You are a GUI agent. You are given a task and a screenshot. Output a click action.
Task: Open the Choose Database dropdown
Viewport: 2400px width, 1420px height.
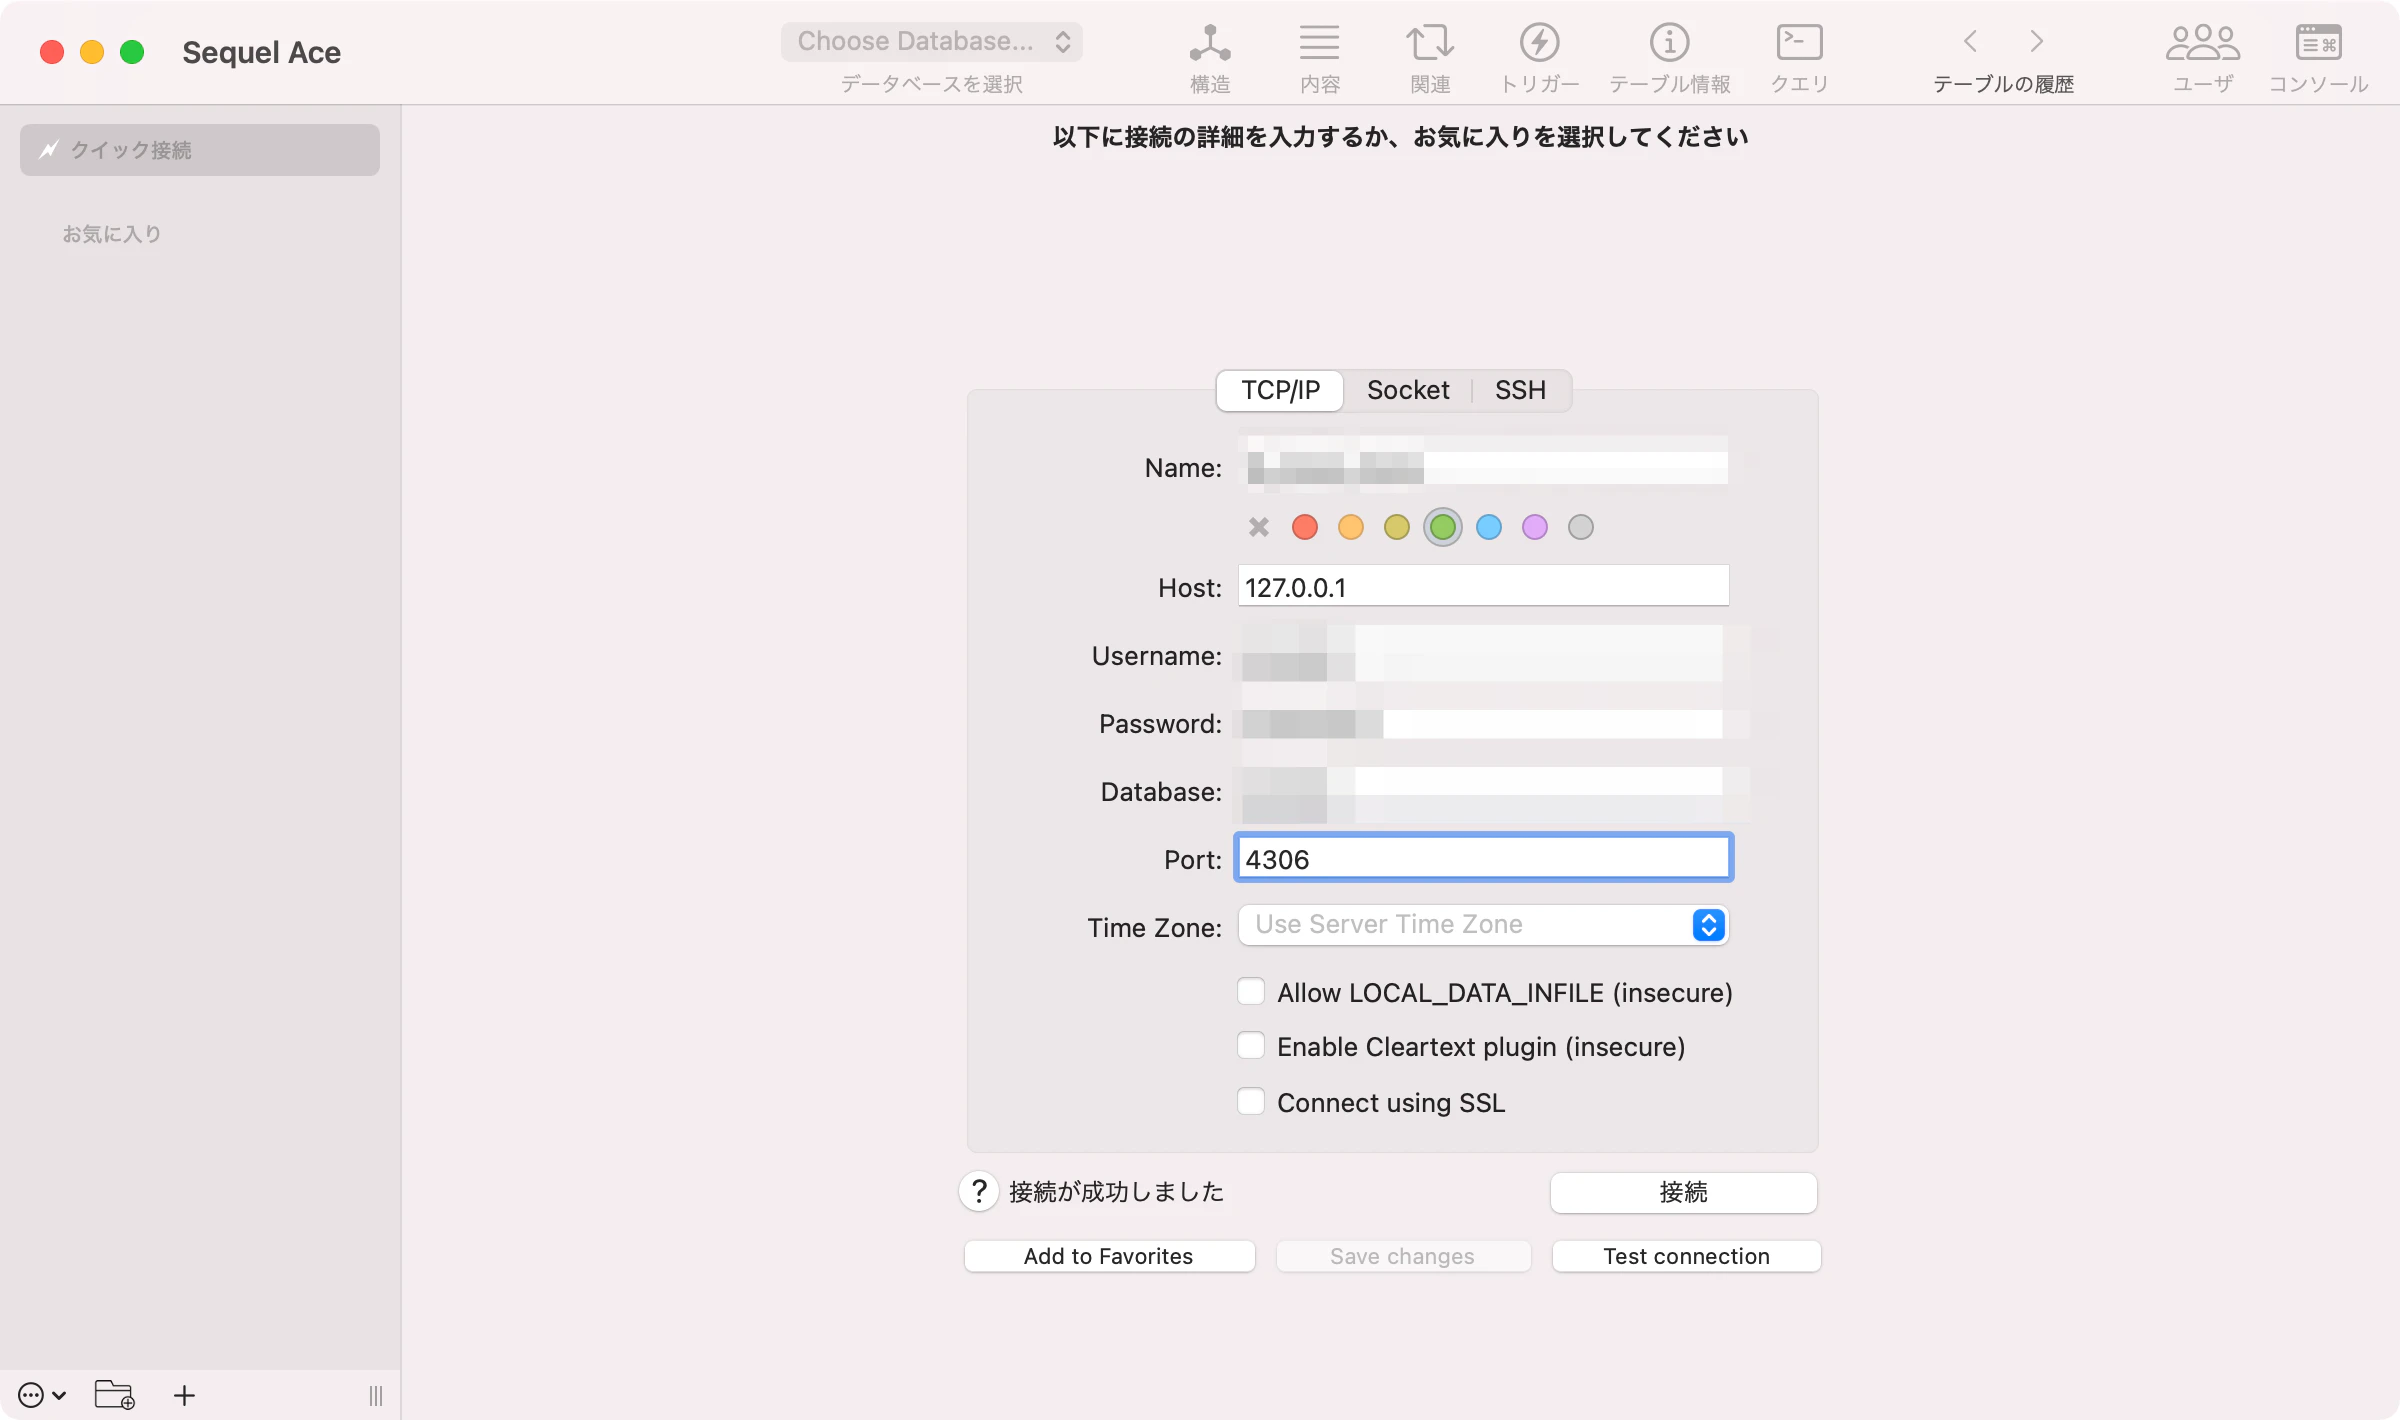pyautogui.click(x=932, y=42)
